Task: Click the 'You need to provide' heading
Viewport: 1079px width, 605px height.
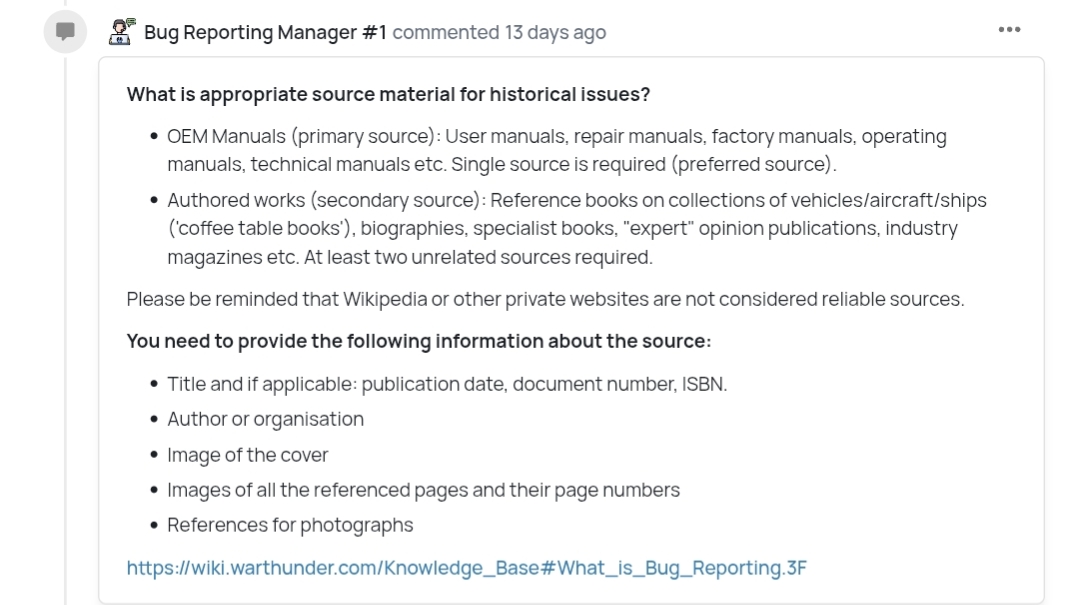Action: [x=418, y=341]
